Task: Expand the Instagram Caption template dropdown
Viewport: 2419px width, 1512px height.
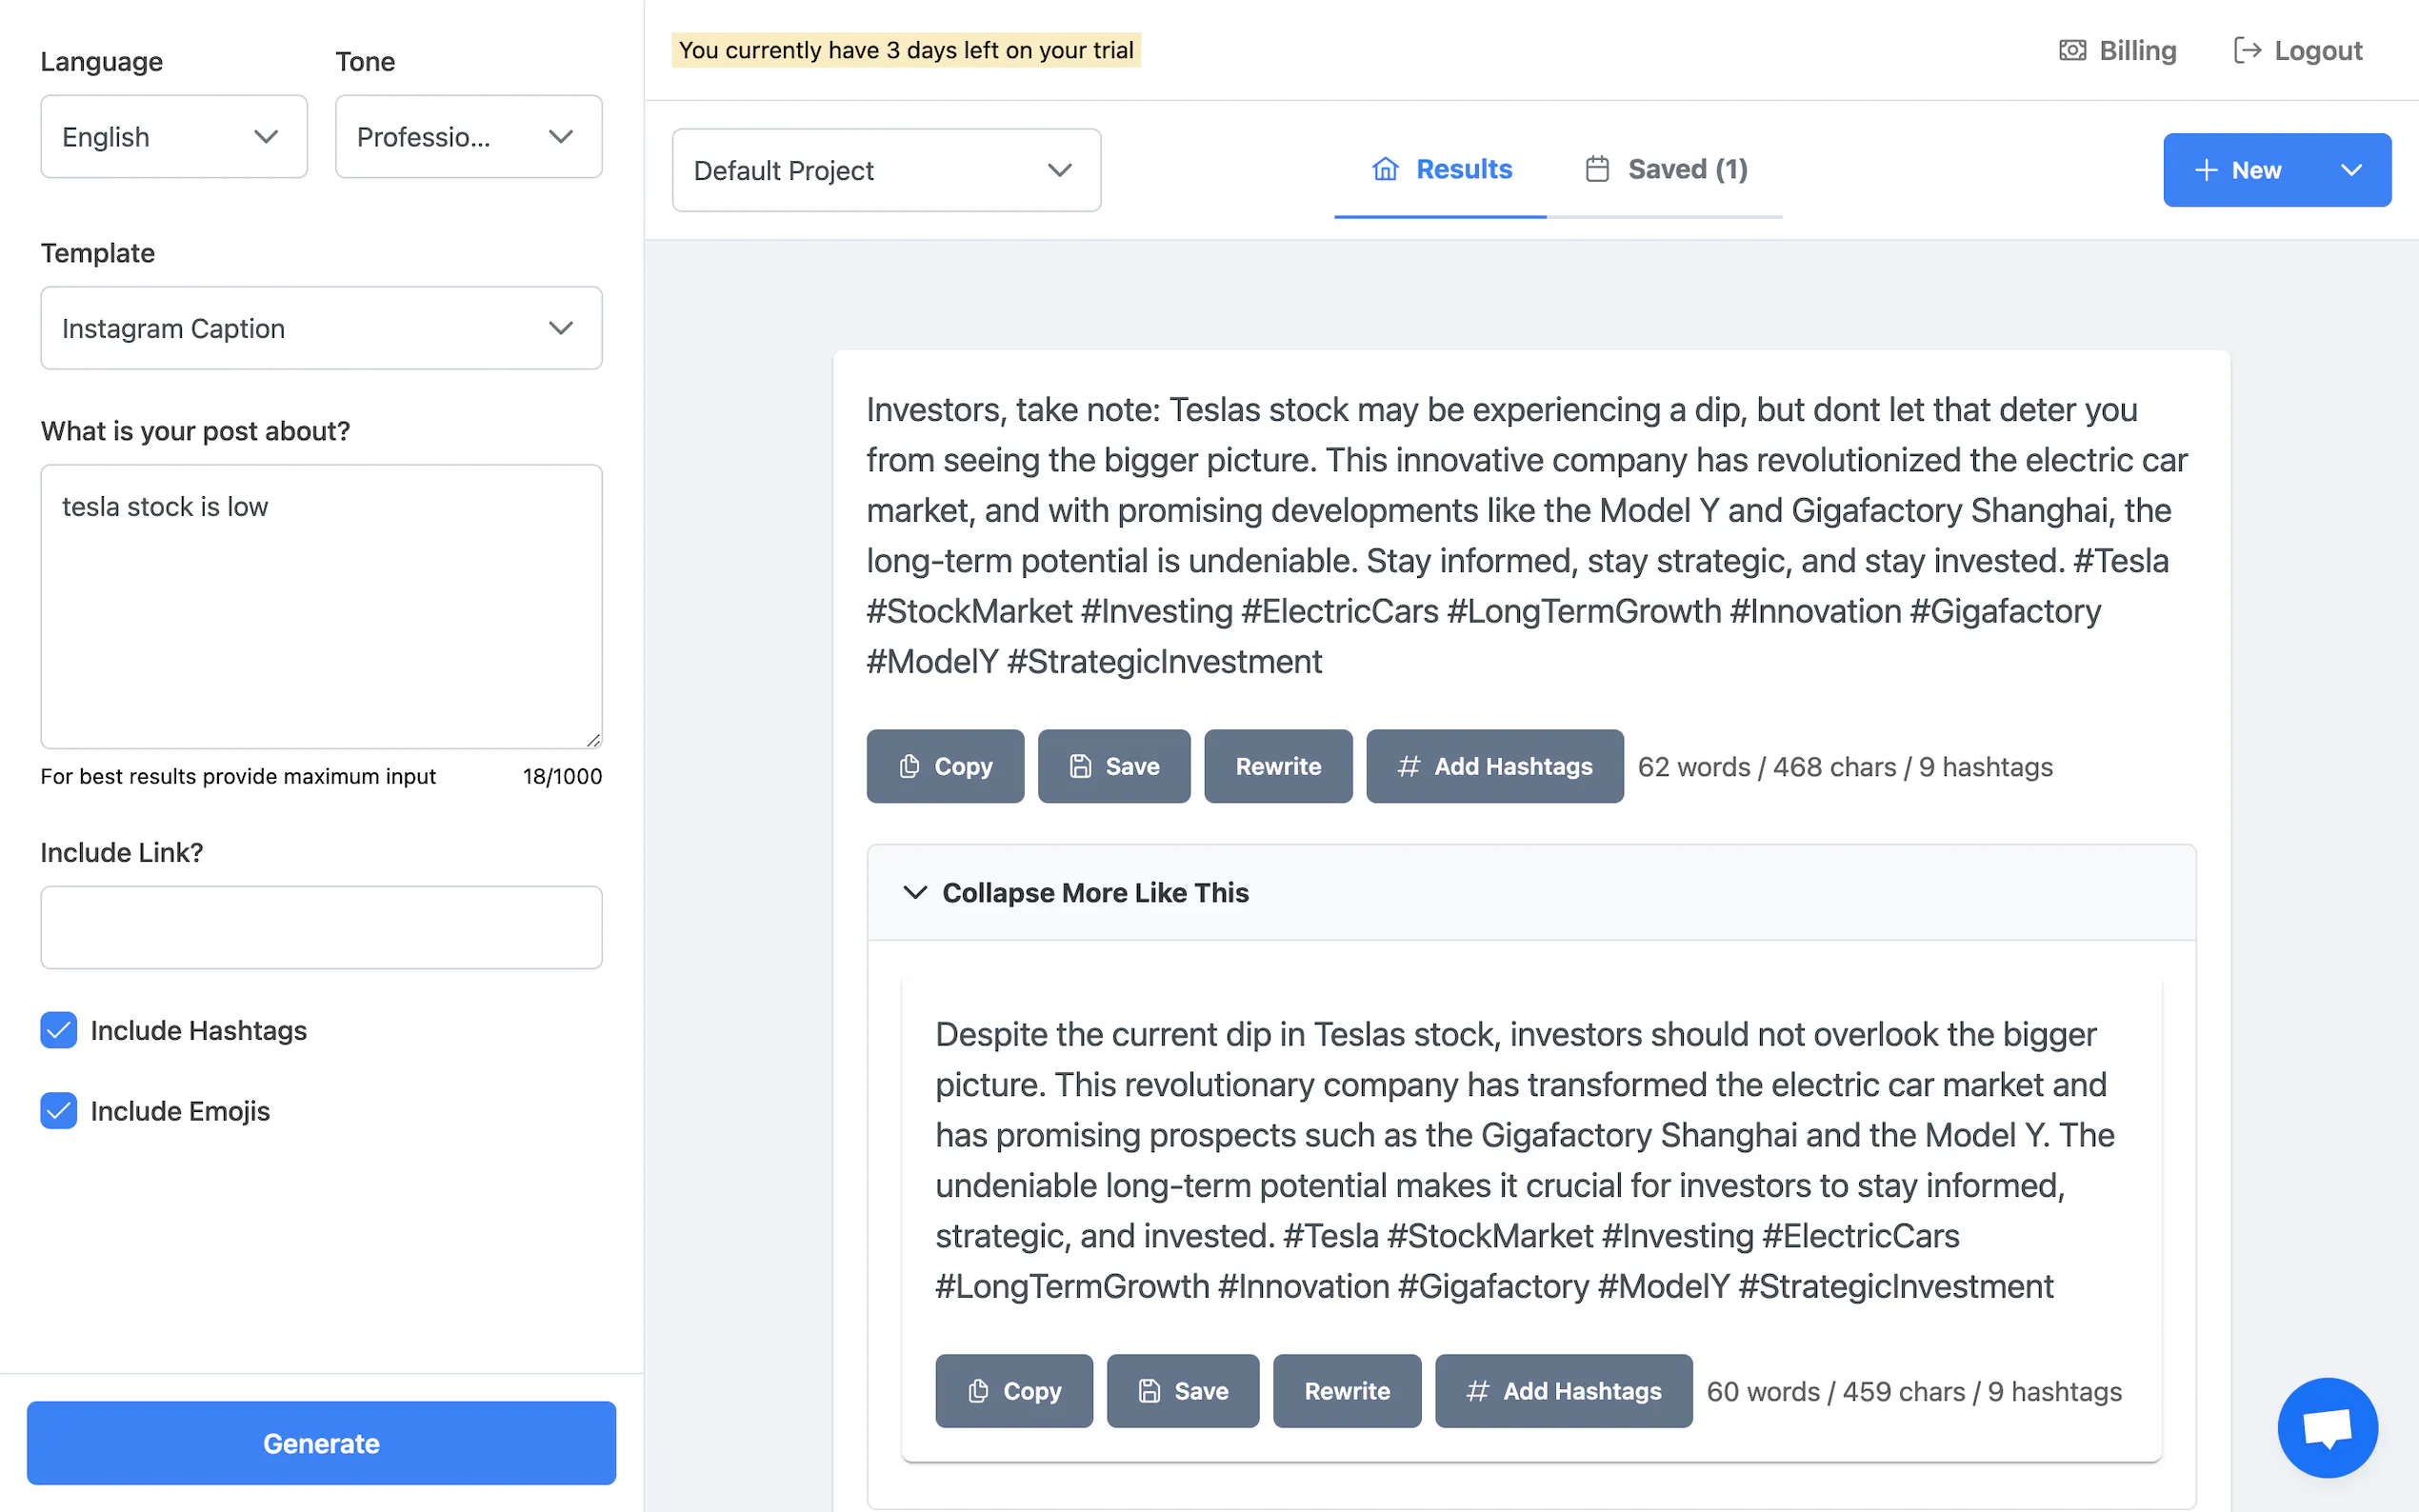Action: tap(321, 328)
